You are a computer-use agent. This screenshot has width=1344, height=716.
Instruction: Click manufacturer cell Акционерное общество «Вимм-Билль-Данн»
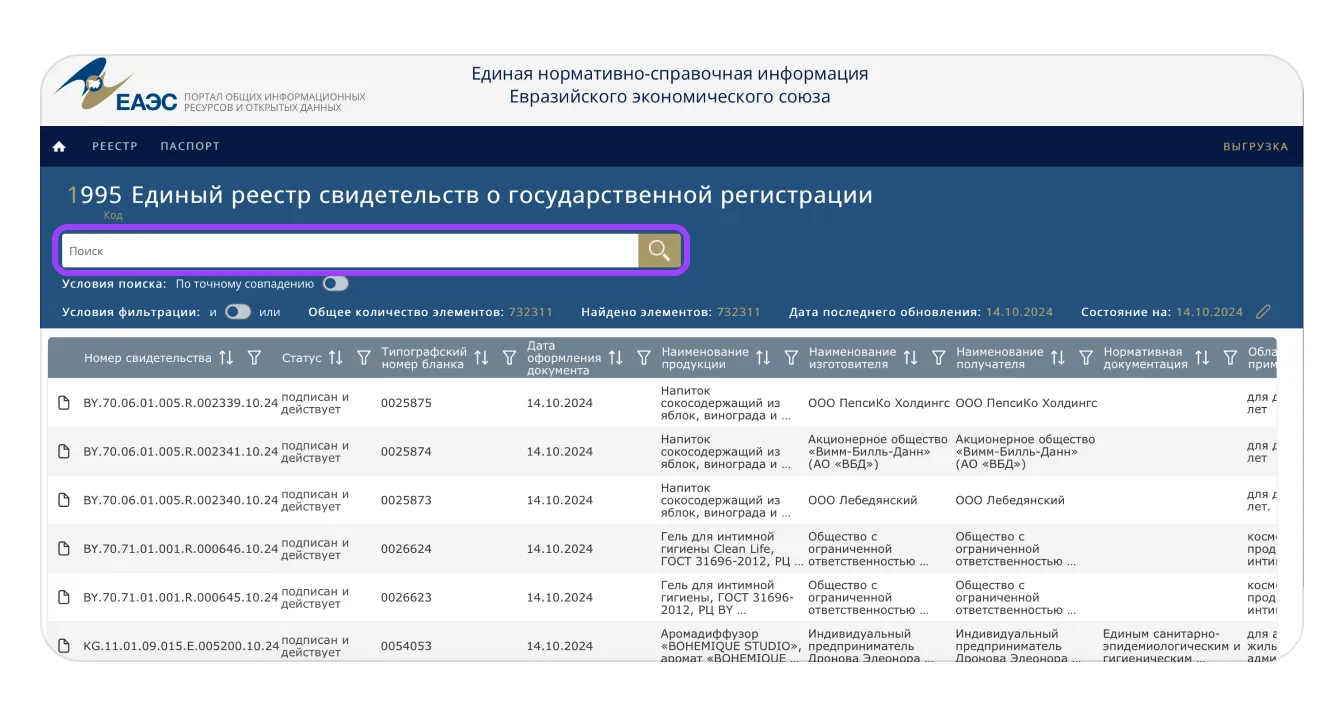pyautogui.click(x=877, y=452)
